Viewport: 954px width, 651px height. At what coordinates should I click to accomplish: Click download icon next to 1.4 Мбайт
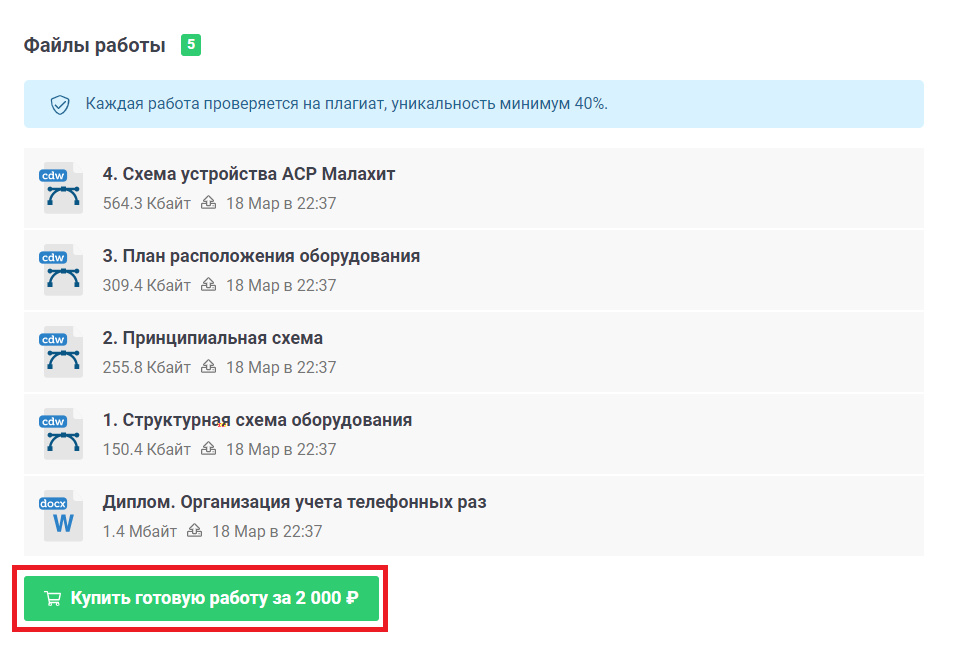(x=194, y=531)
